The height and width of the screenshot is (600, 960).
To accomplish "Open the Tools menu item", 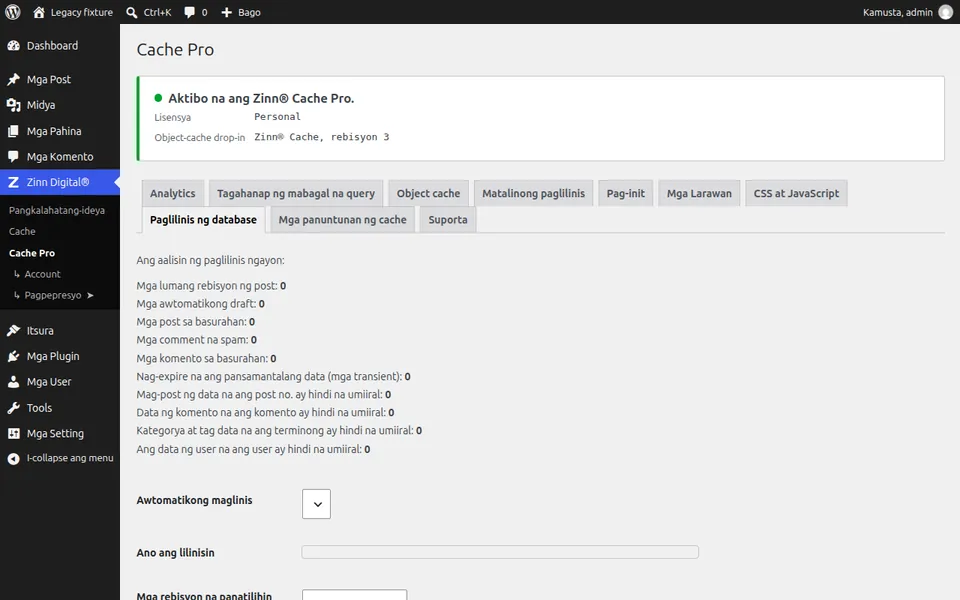I will pyautogui.click(x=60, y=408).
